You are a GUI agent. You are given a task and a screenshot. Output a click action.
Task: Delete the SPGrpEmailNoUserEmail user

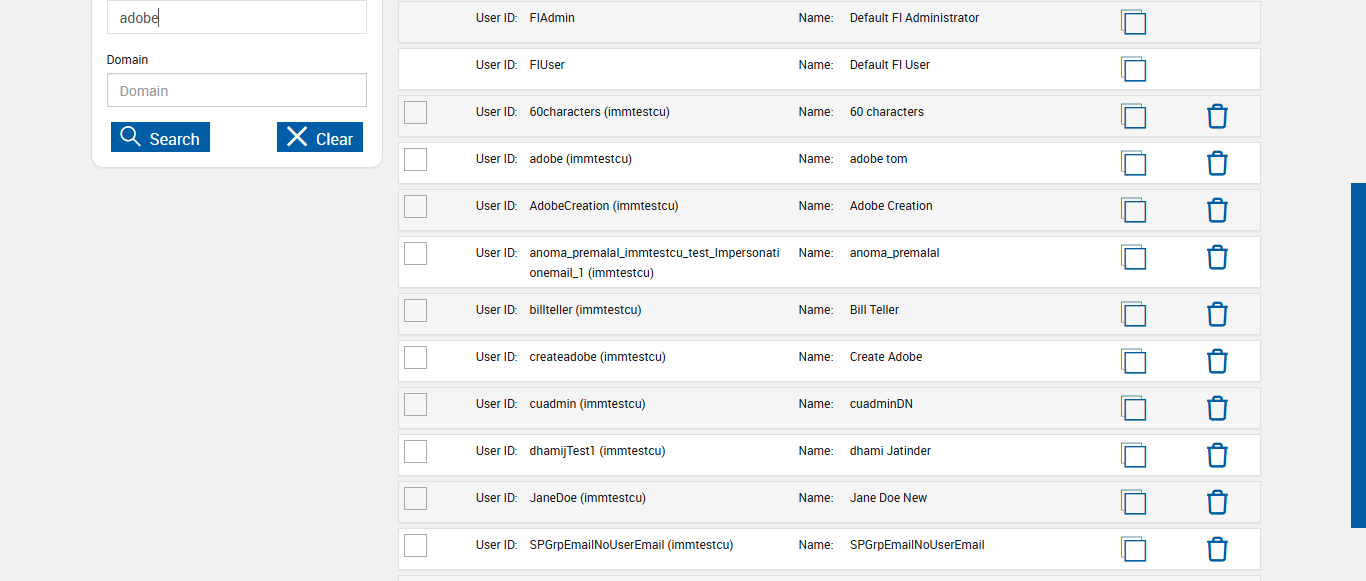pyautogui.click(x=1217, y=549)
